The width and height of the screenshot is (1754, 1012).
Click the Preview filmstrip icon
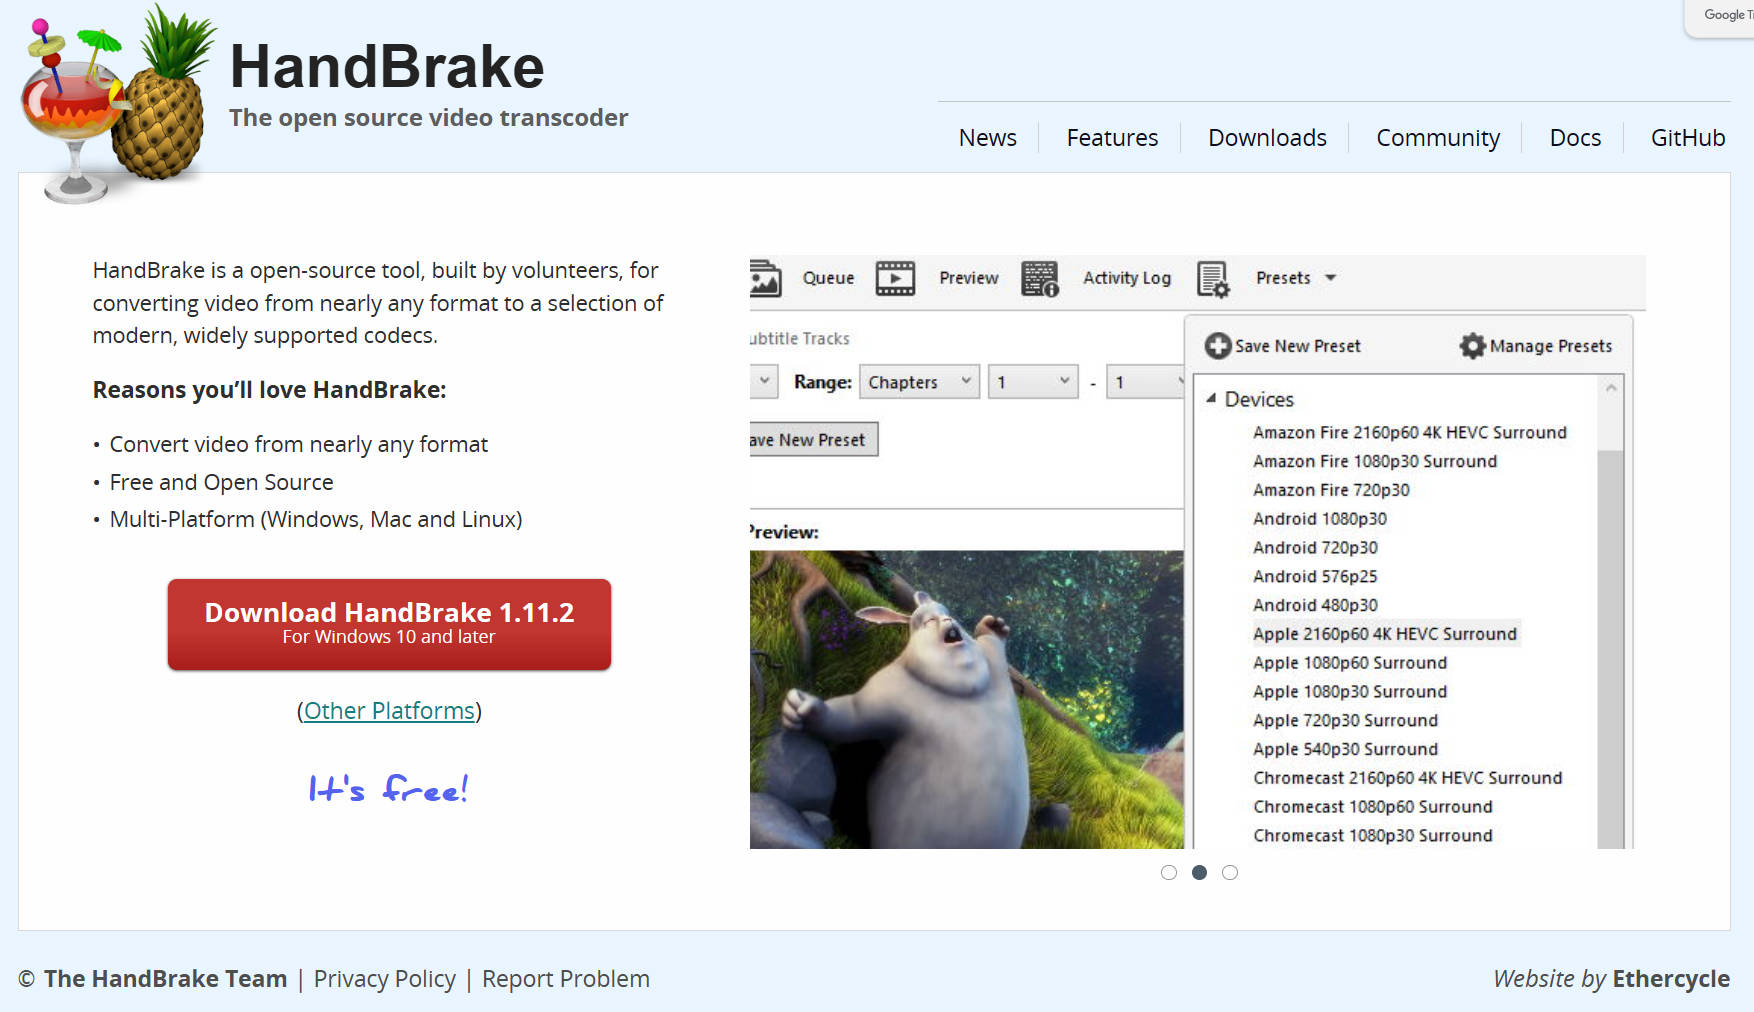pyautogui.click(x=895, y=278)
